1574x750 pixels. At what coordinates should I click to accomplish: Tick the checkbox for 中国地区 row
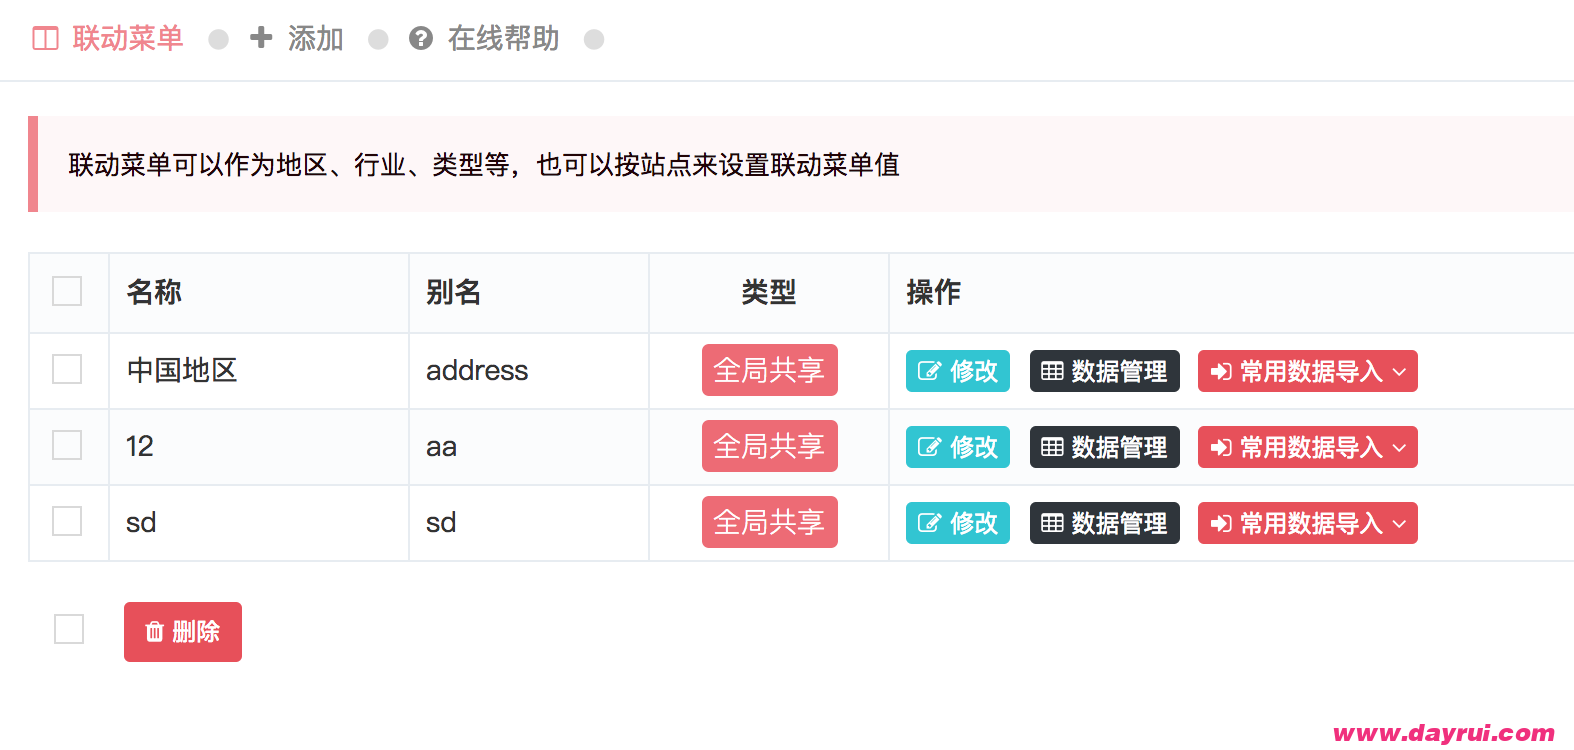67,369
